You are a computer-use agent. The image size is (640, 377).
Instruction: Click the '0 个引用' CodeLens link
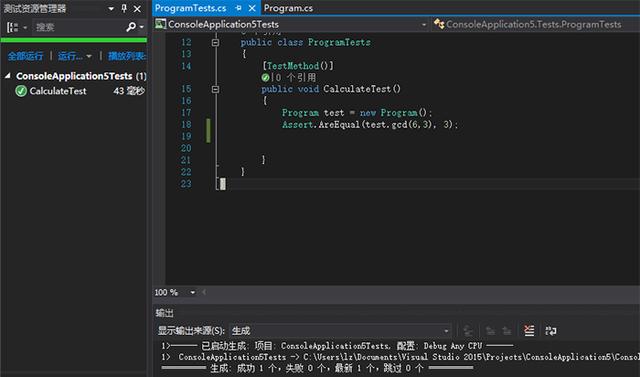[296, 78]
